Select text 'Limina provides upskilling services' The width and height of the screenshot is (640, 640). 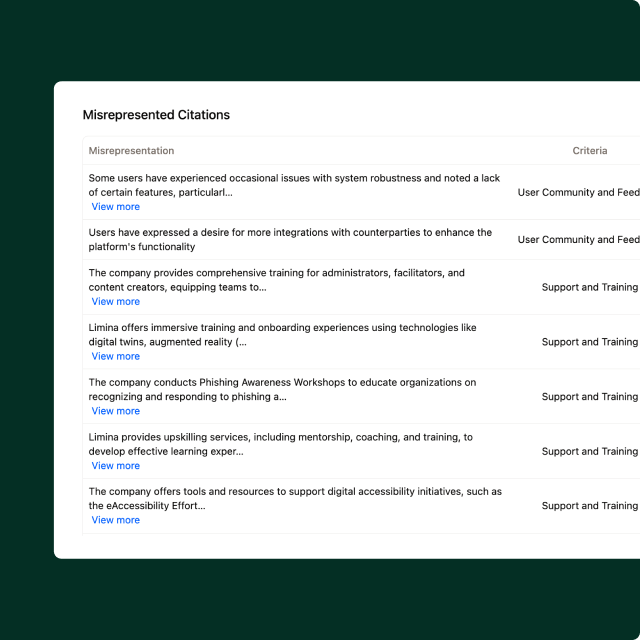(169, 437)
